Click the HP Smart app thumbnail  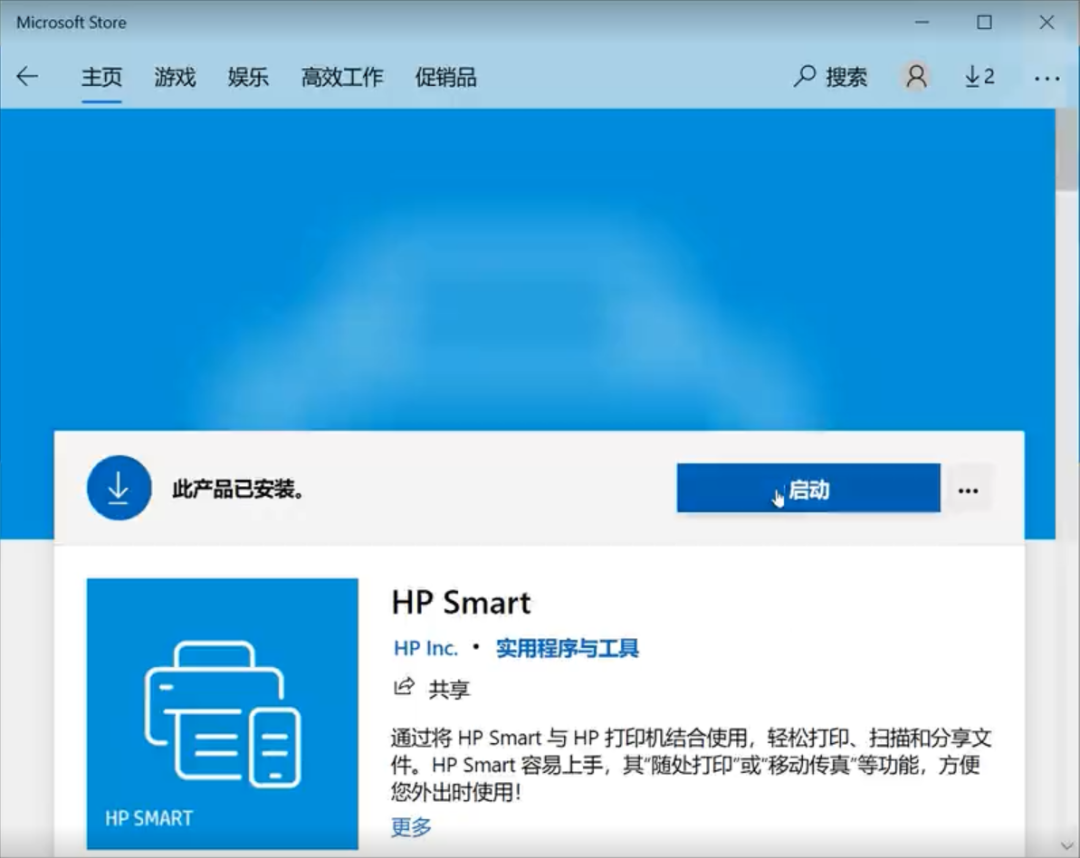(222, 713)
